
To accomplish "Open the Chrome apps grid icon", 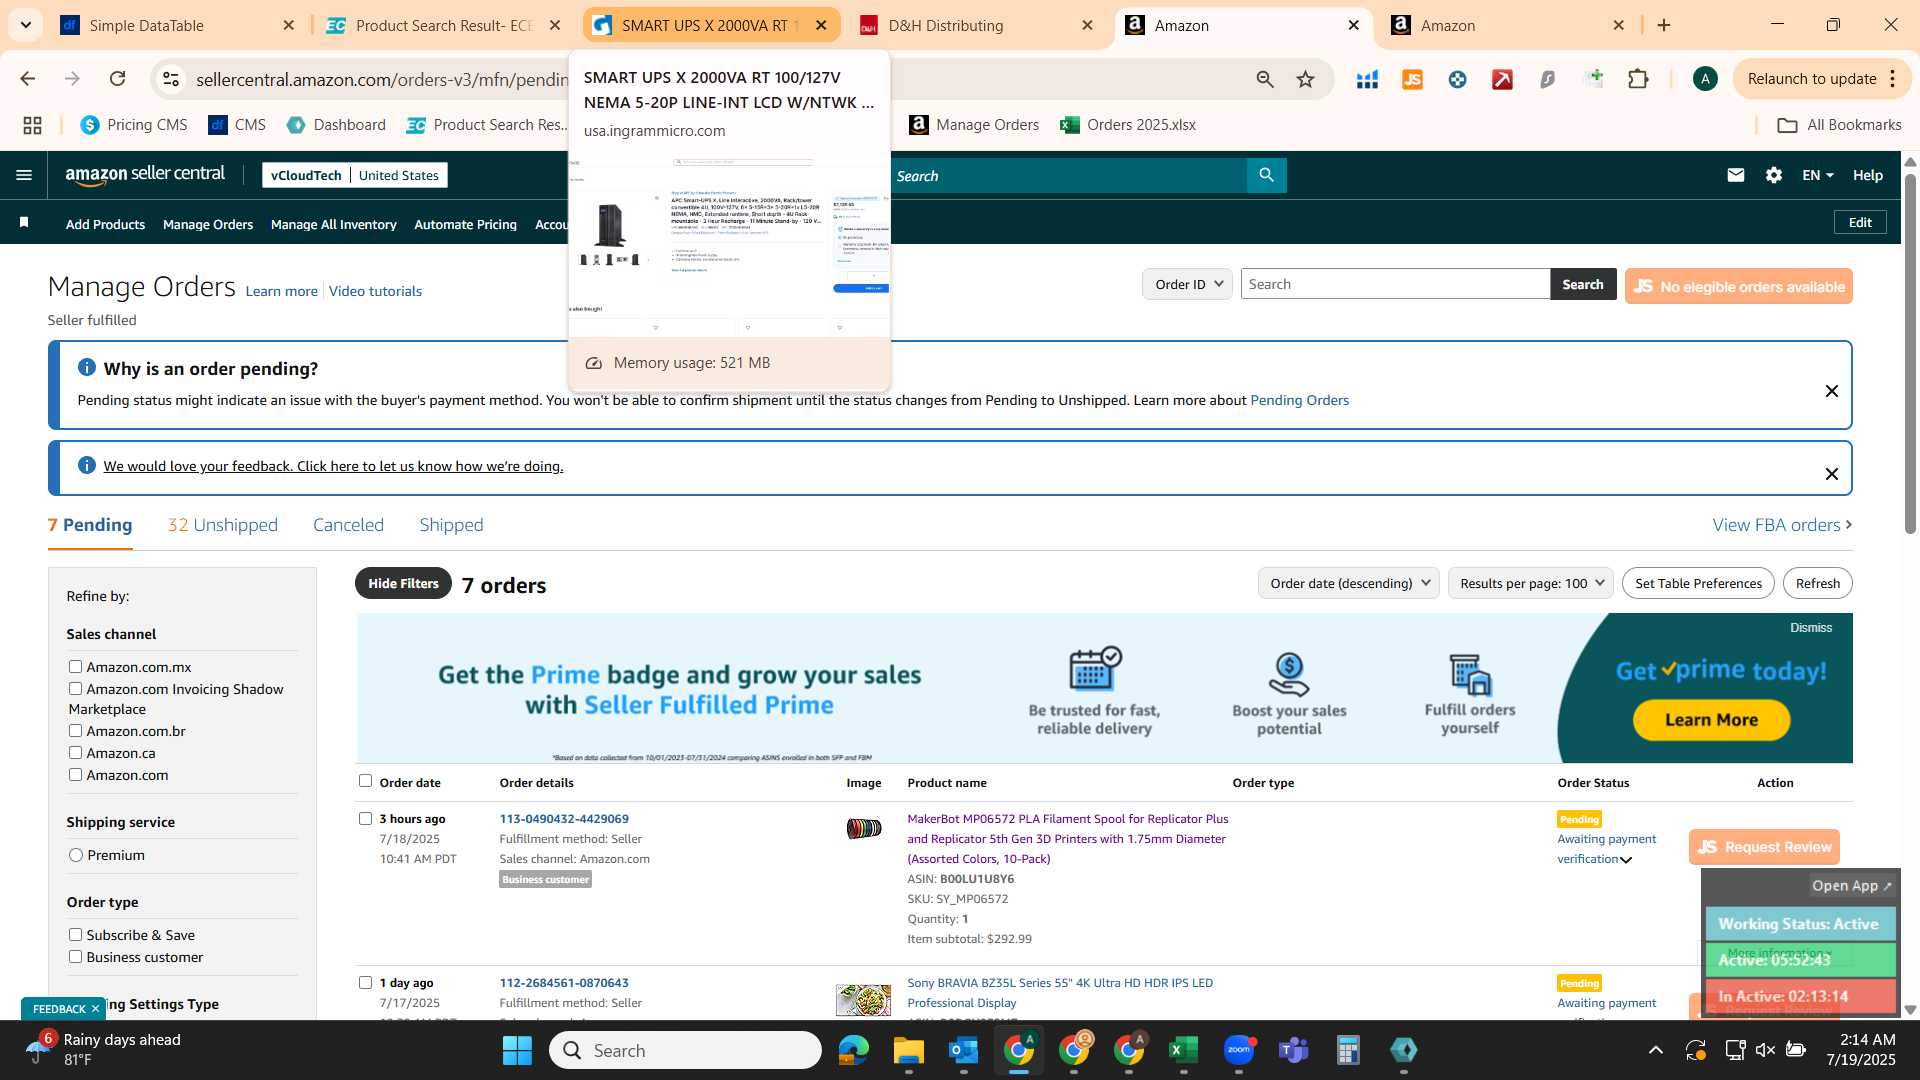I will tap(32, 125).
